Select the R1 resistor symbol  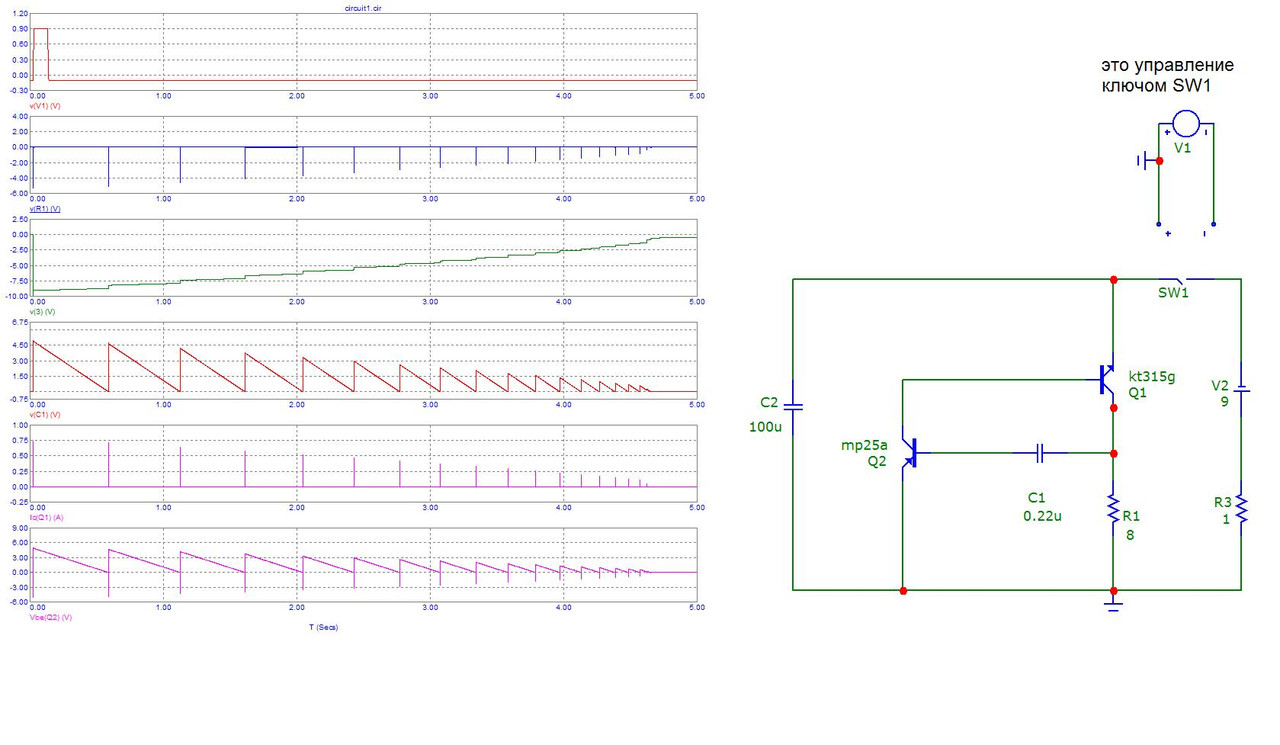pyautogui.click(x=1113, y=510)
